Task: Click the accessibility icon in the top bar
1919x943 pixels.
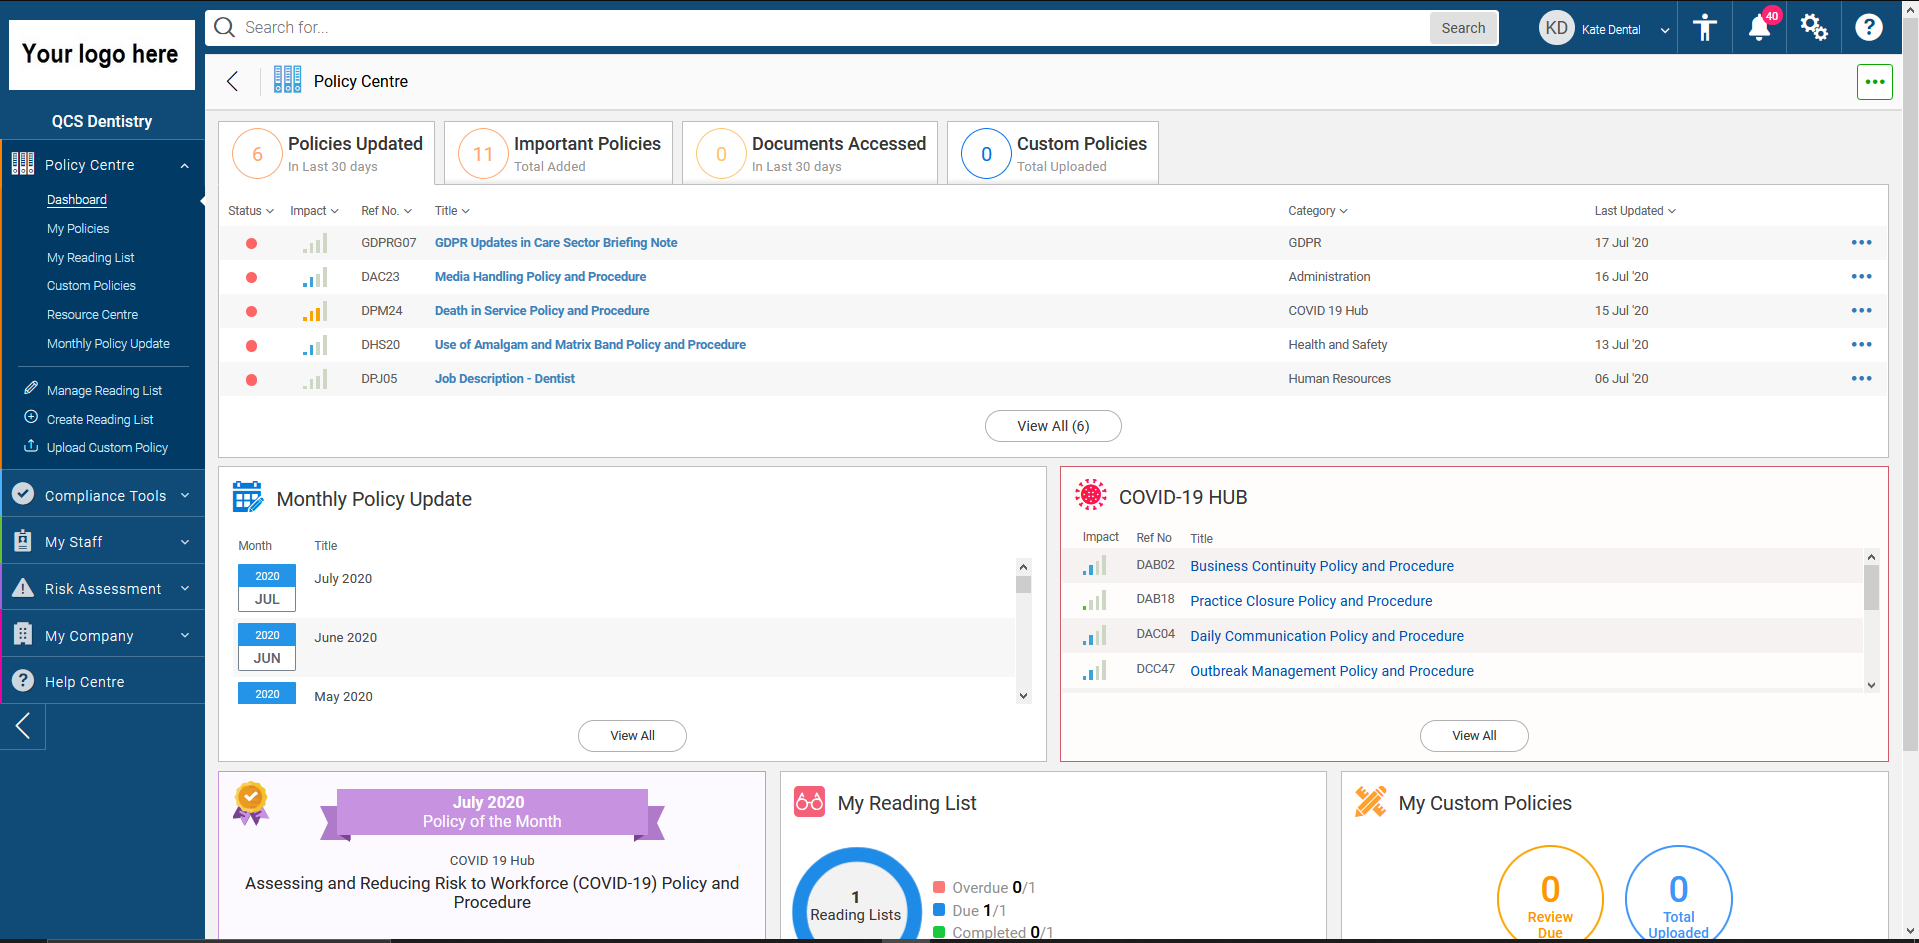Action: click(x=1704, y=27)
